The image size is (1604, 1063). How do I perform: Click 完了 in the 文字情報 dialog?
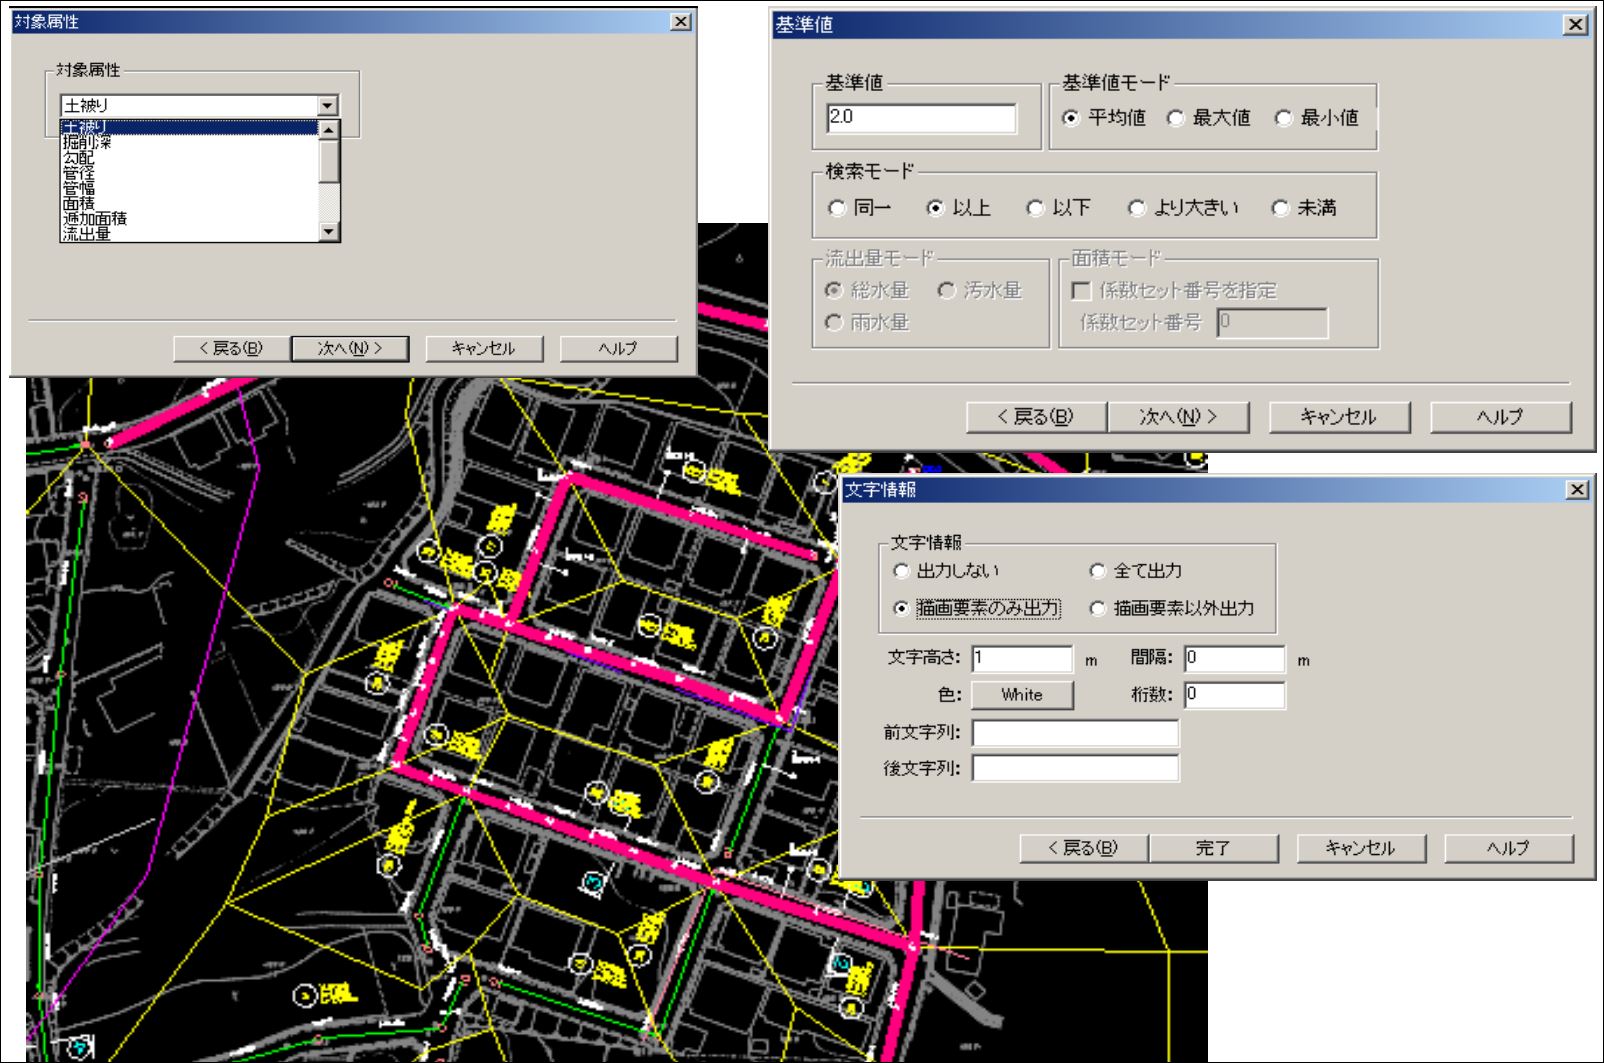coord(1215,847)
